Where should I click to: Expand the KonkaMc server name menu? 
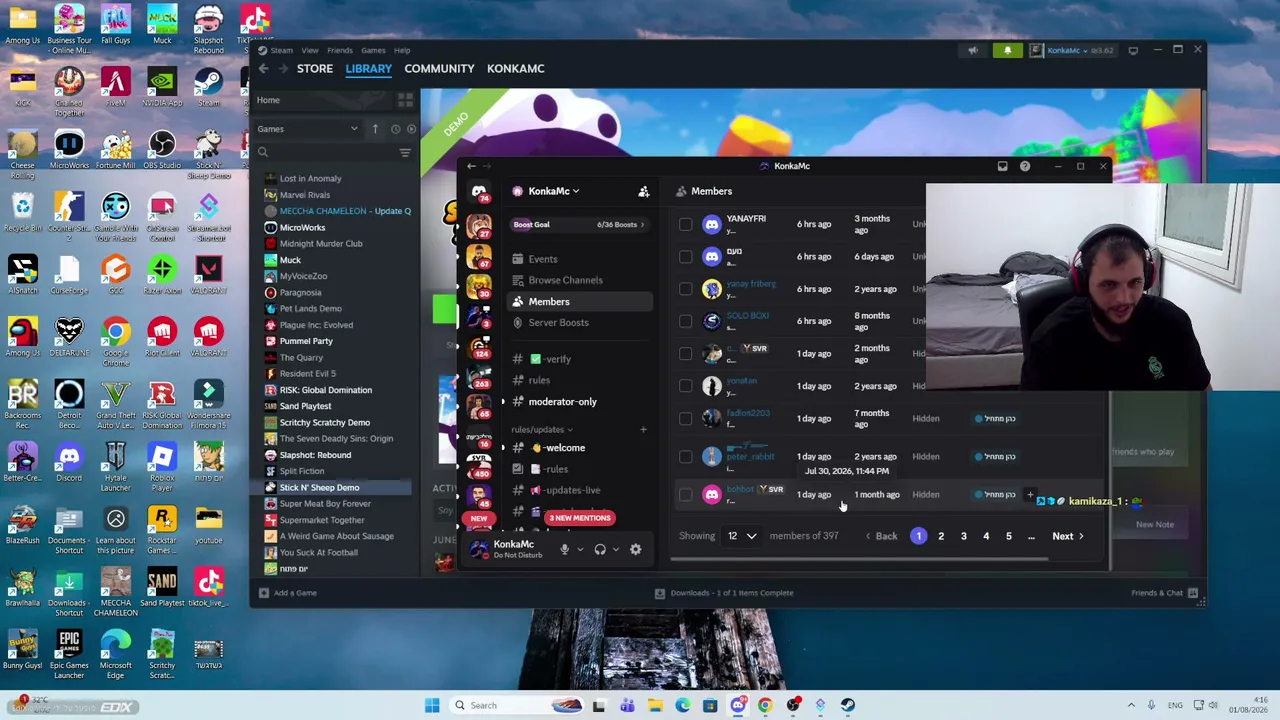(x=553, y=191)
